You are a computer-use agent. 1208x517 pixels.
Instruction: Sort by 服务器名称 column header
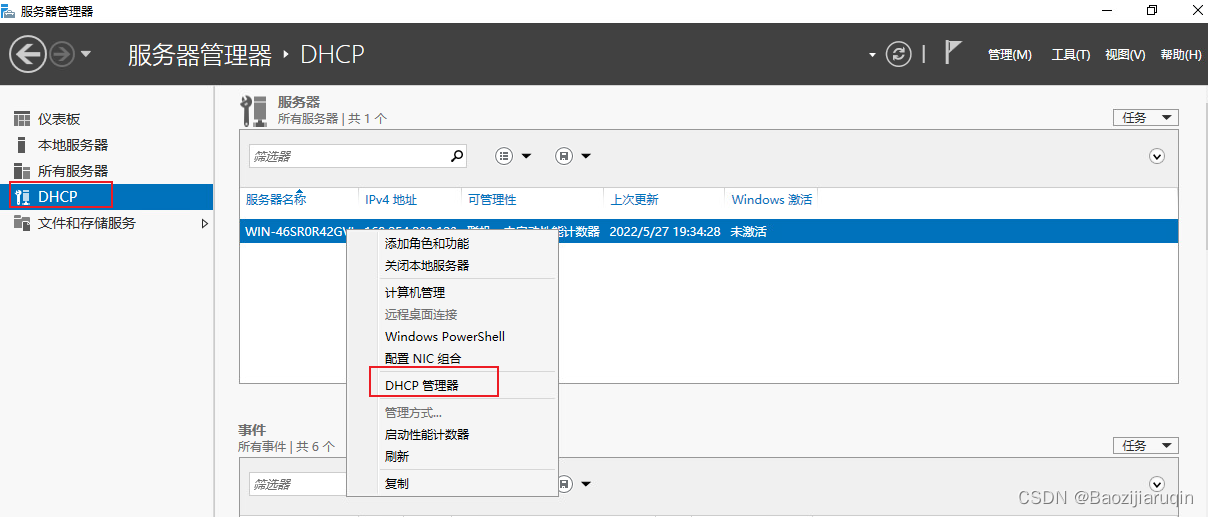click(276, 199)
